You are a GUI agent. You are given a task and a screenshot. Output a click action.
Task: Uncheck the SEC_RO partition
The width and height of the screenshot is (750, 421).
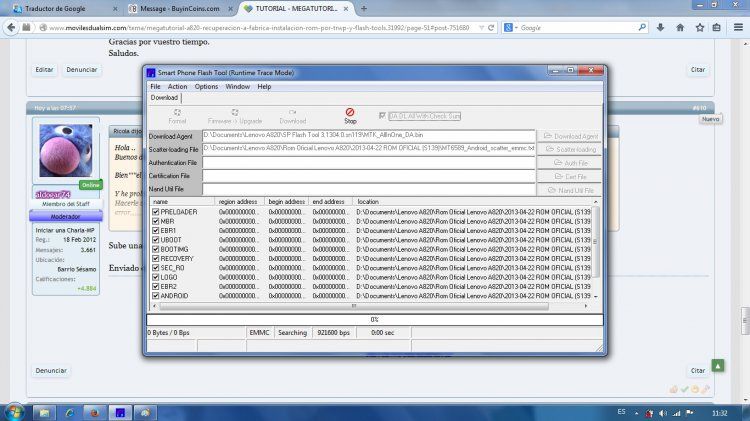pos(155,267)
